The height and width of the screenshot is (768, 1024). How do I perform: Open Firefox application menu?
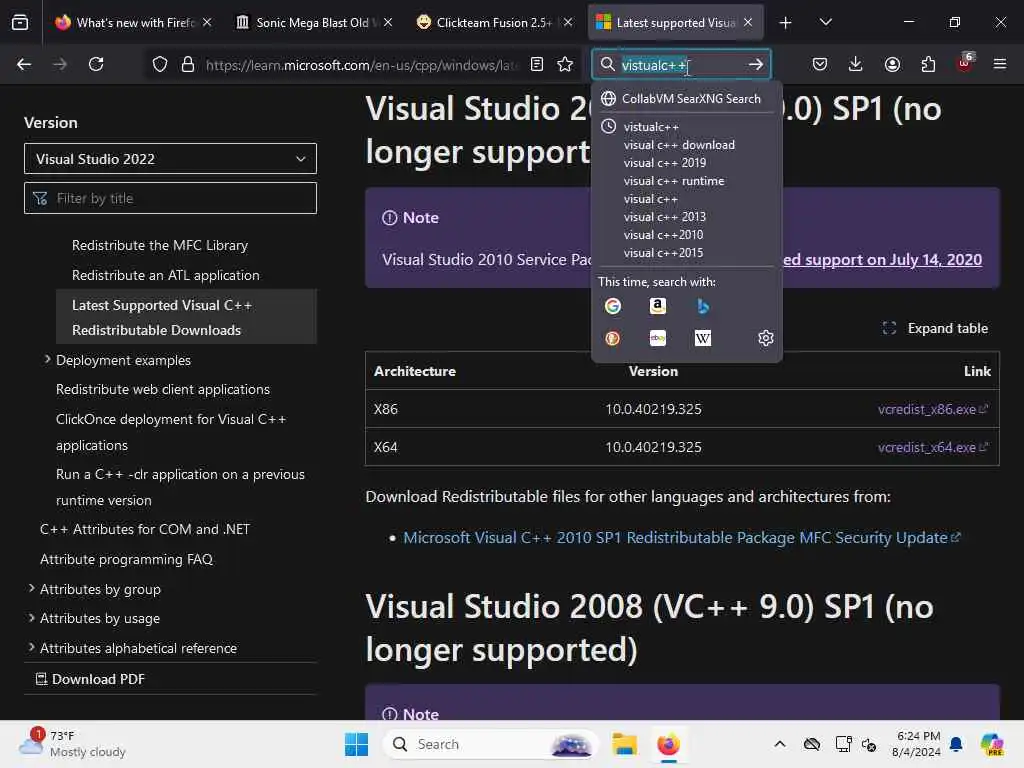point(1000,64)
